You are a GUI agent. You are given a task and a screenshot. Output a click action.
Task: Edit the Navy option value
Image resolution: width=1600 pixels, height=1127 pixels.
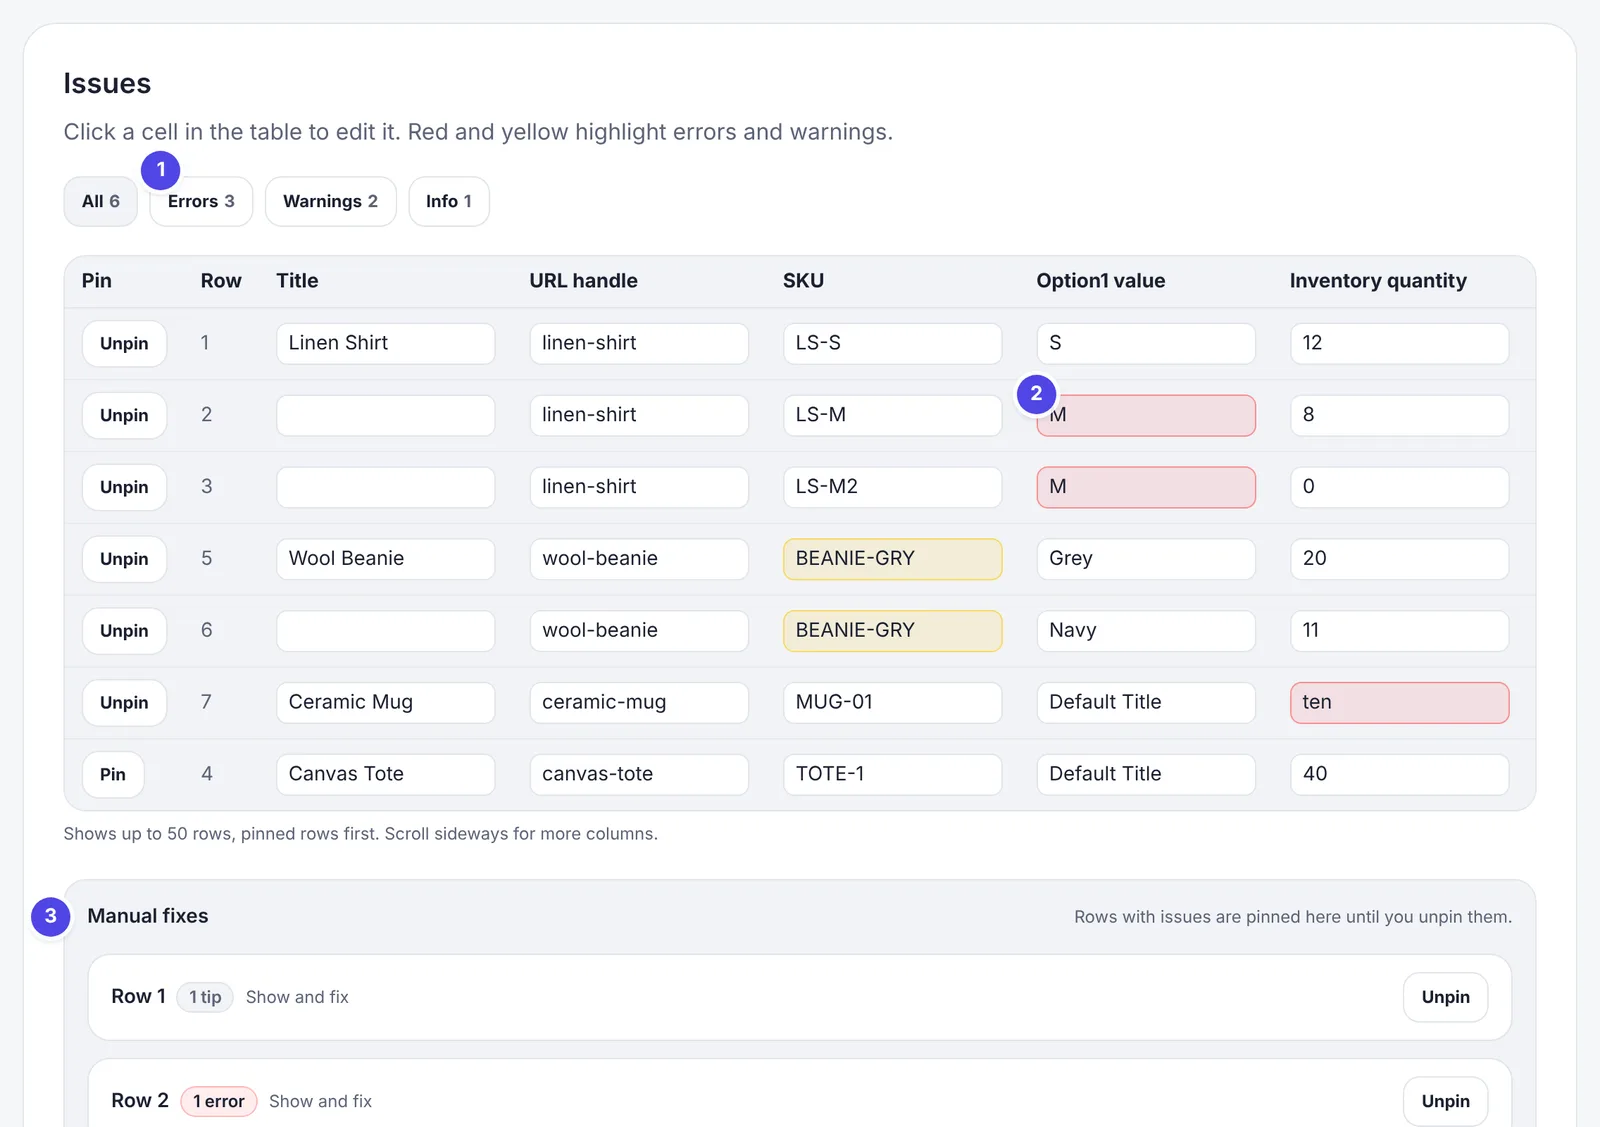1146,631
